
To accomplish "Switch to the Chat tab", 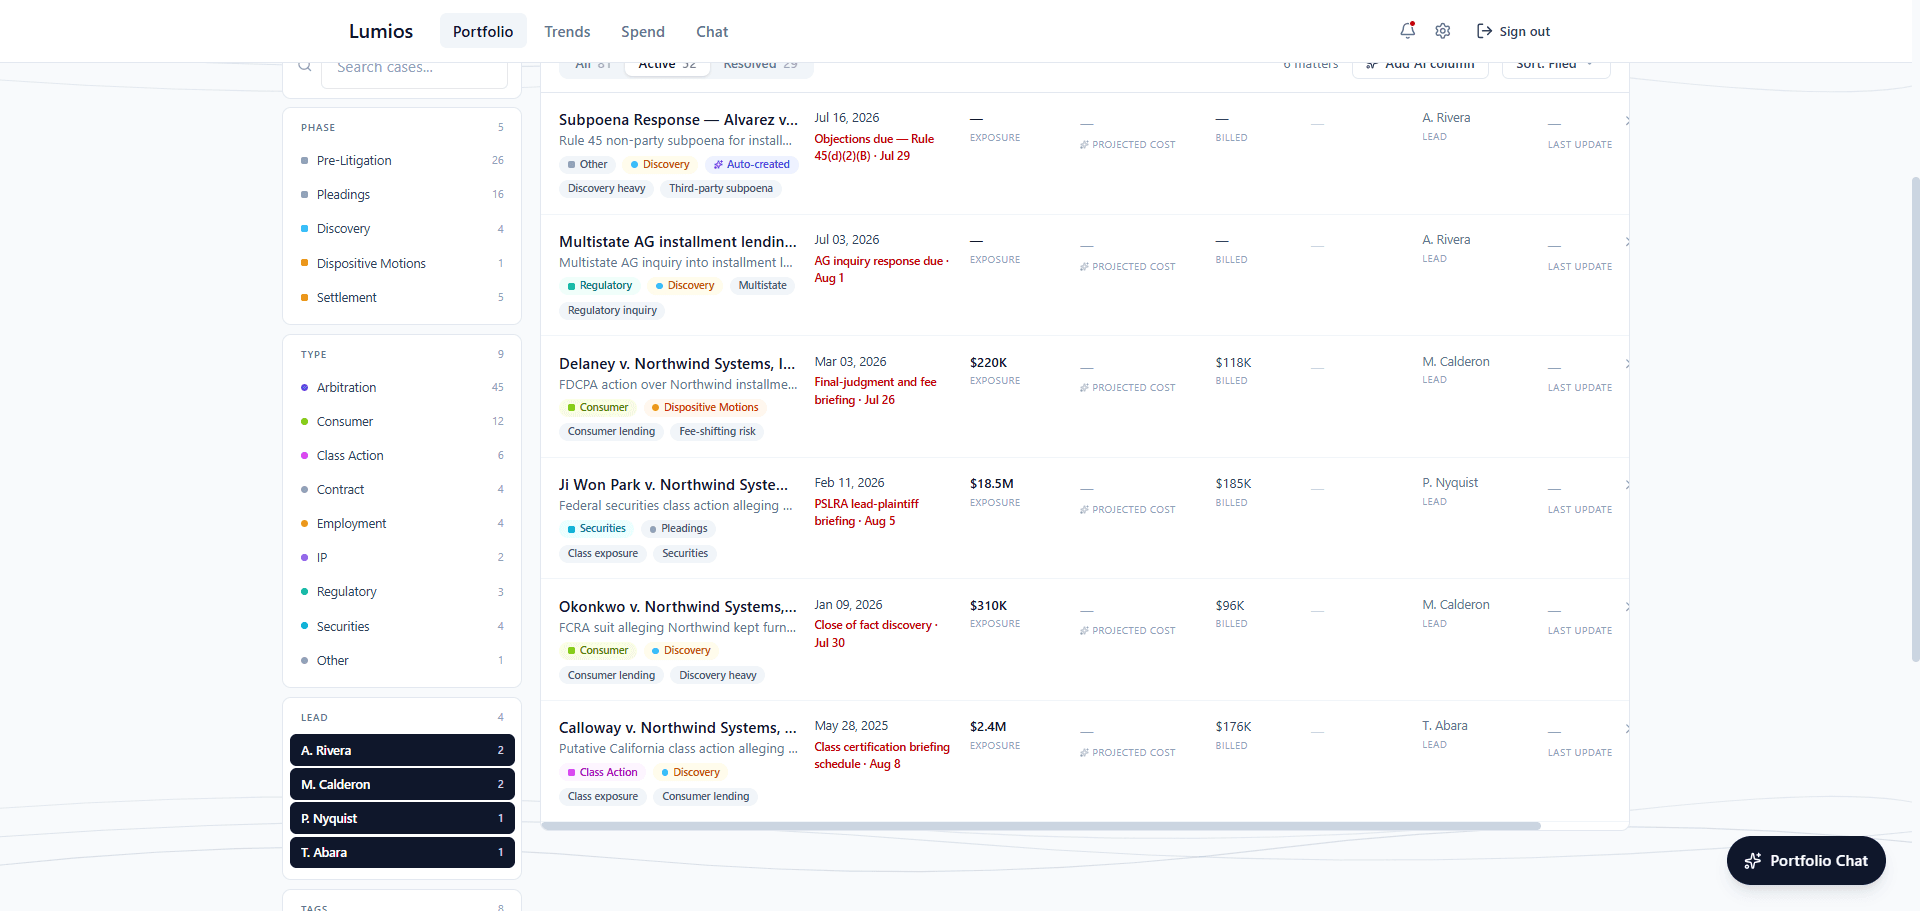I will 712,31.
